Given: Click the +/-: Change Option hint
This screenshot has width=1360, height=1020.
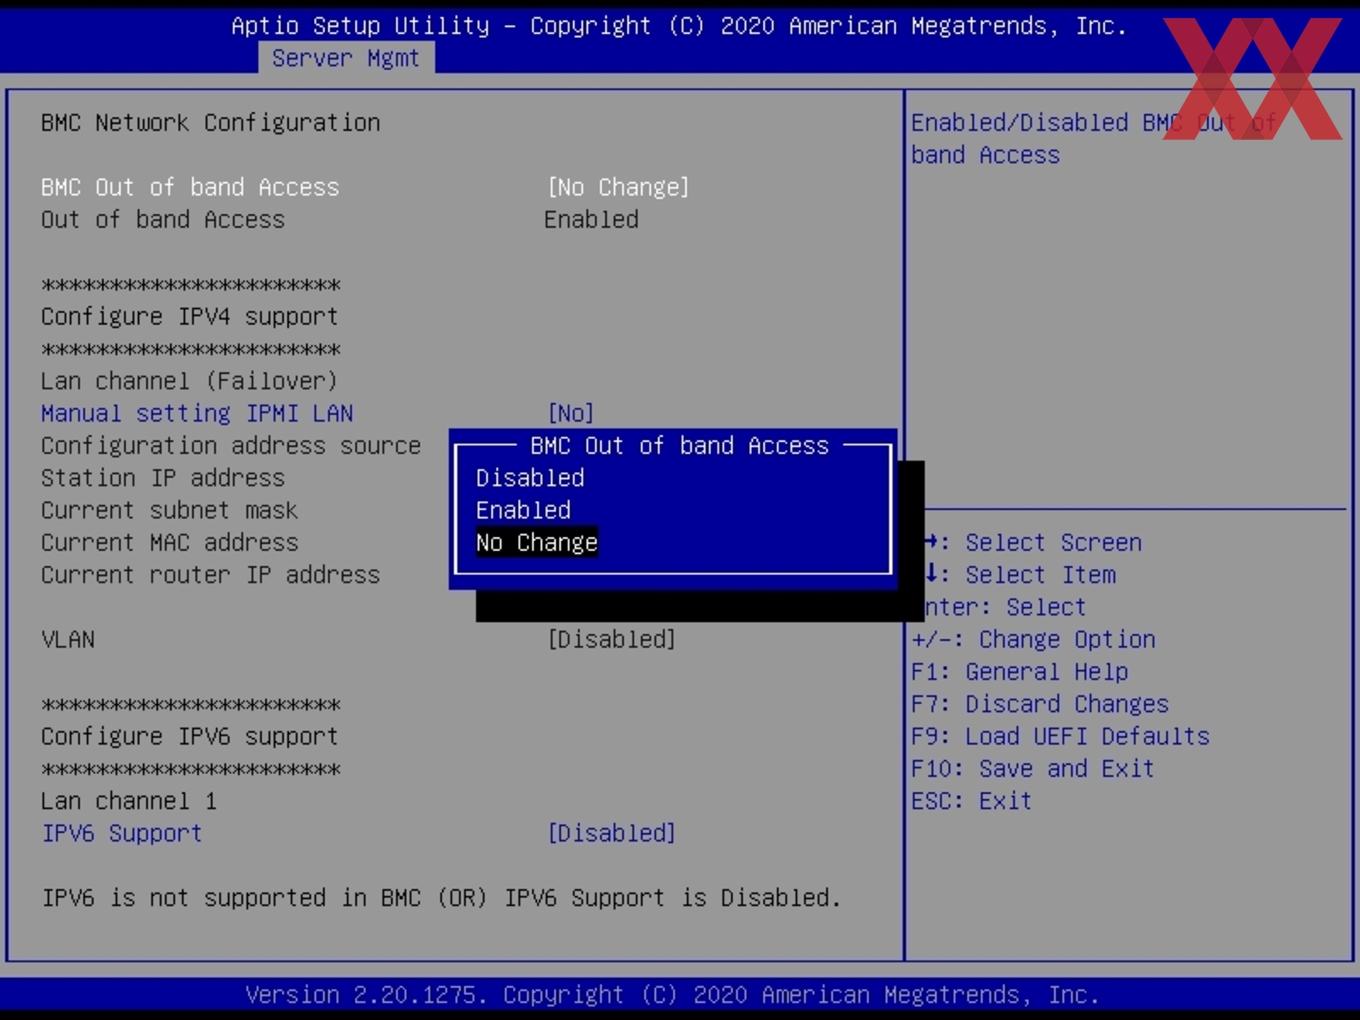Looking at the screenshot, I should (x=1033, y=639).
